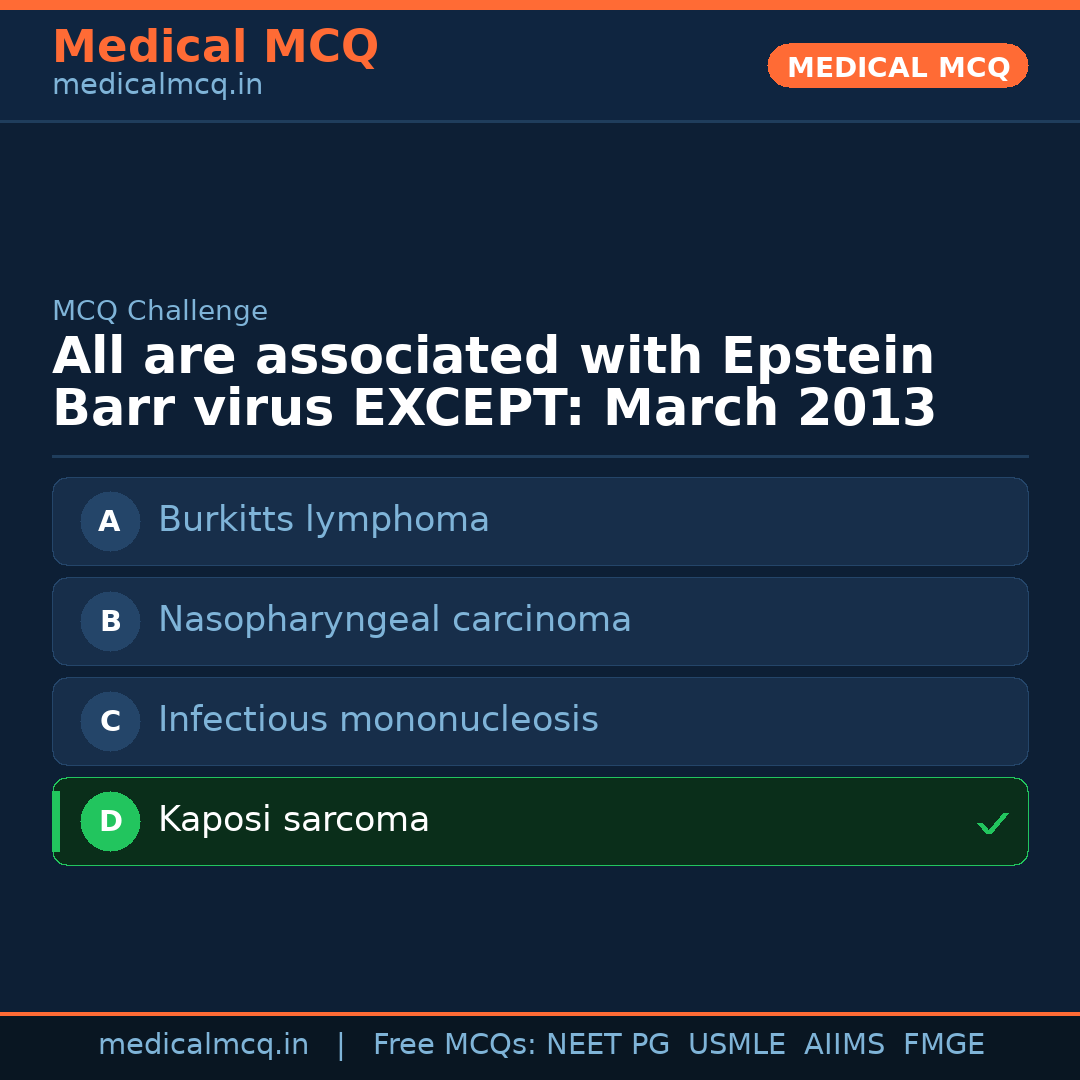Screen dimensions: 1080x1080
Task: Click the Free MCQs footer label
Action: [x=454, y=1045]
